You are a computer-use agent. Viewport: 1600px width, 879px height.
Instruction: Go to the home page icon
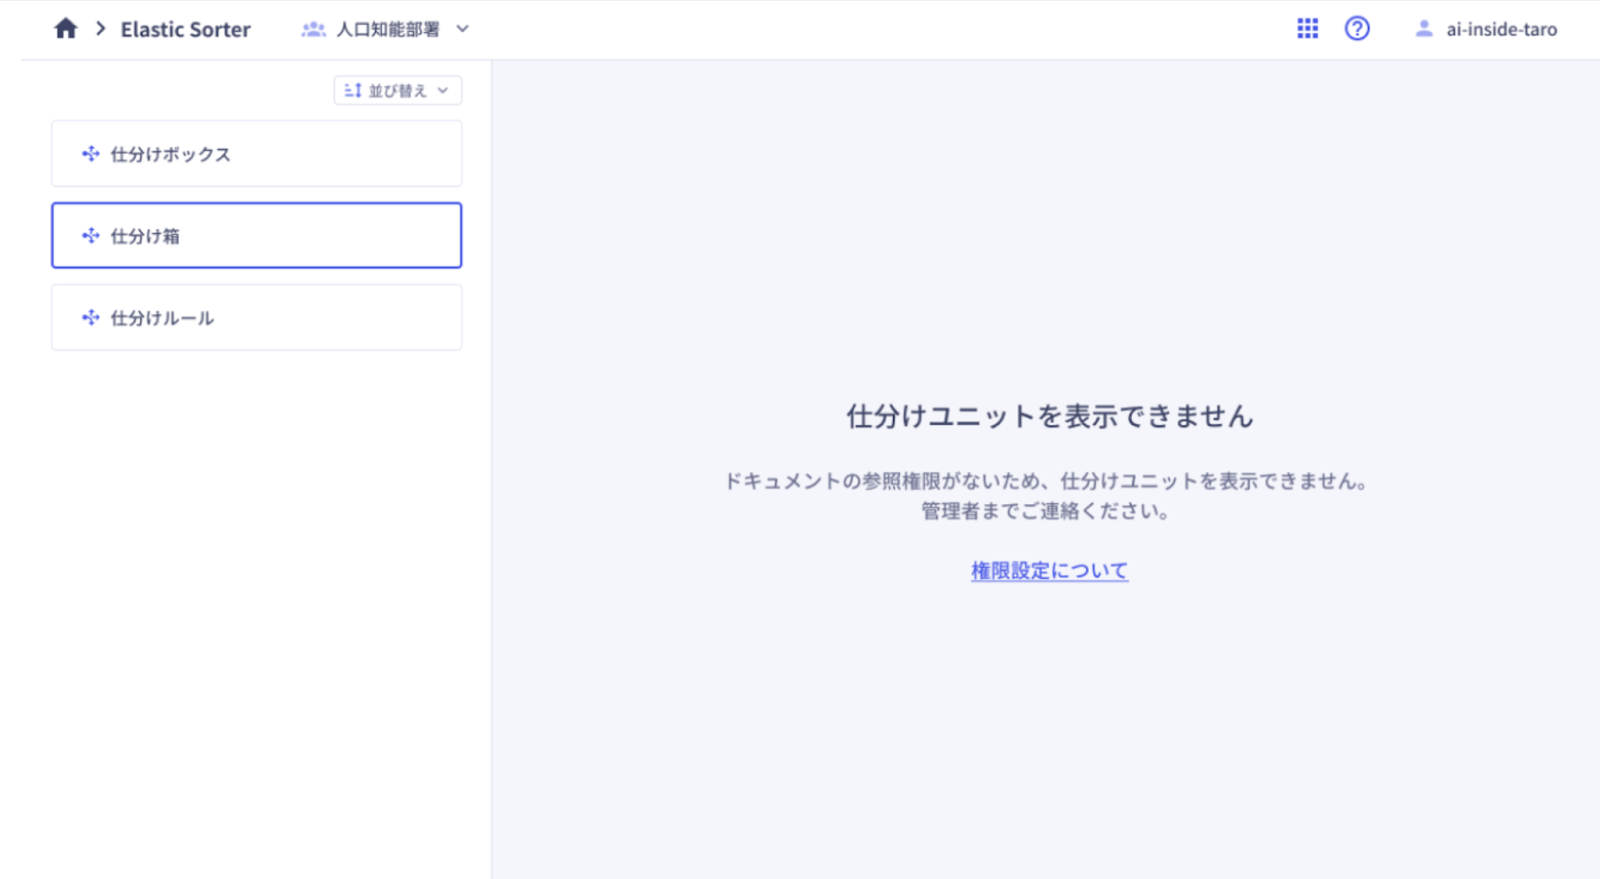click(x=66, y=29)
